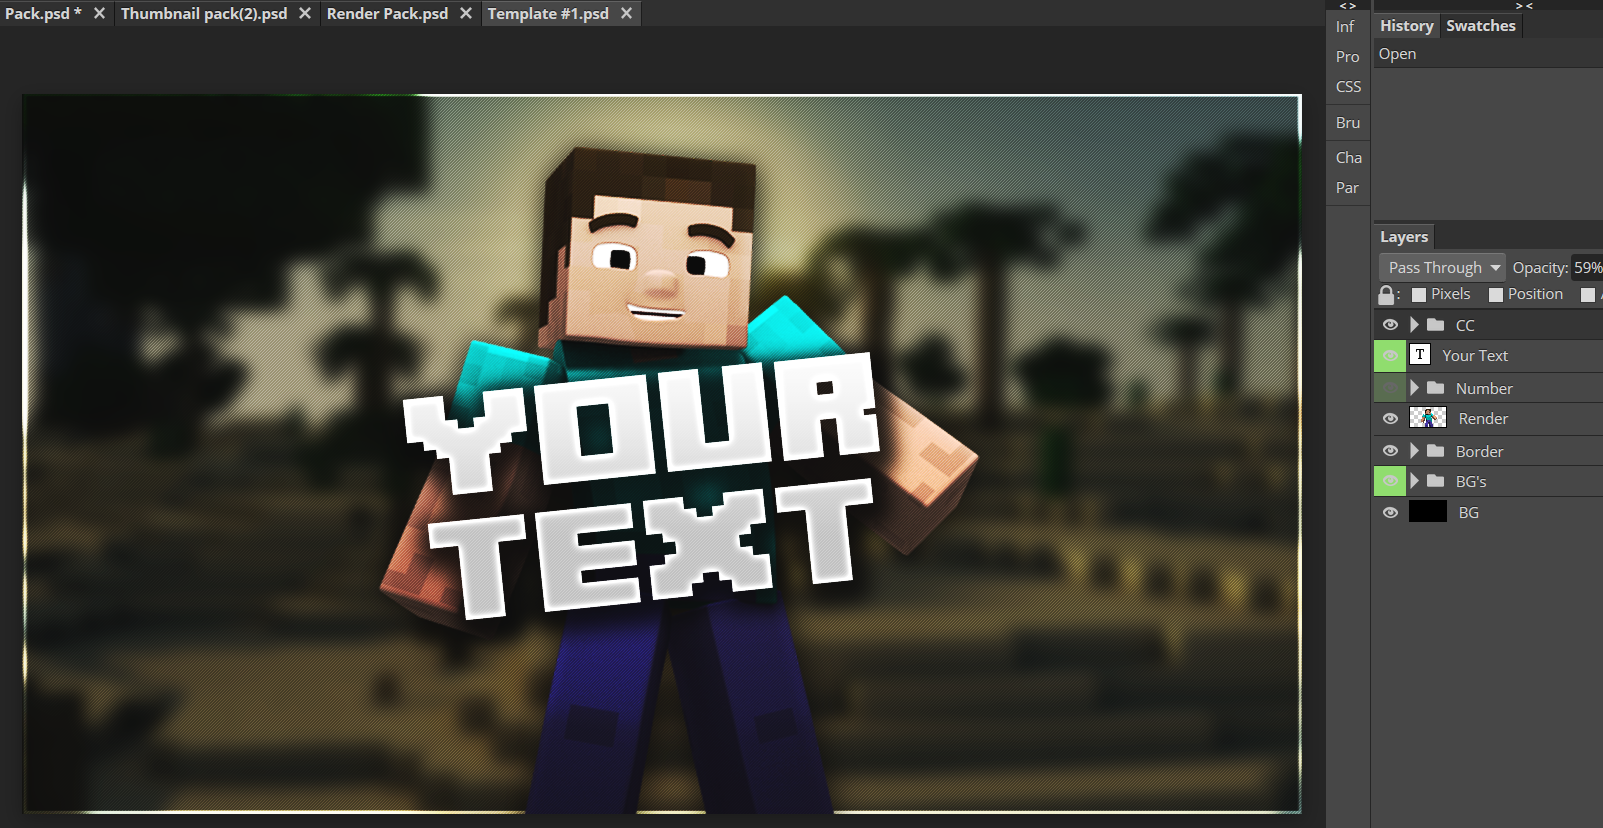Click the Number group folder icon
Viewport: 1603px width, 828px height.
pos(1435,388)
